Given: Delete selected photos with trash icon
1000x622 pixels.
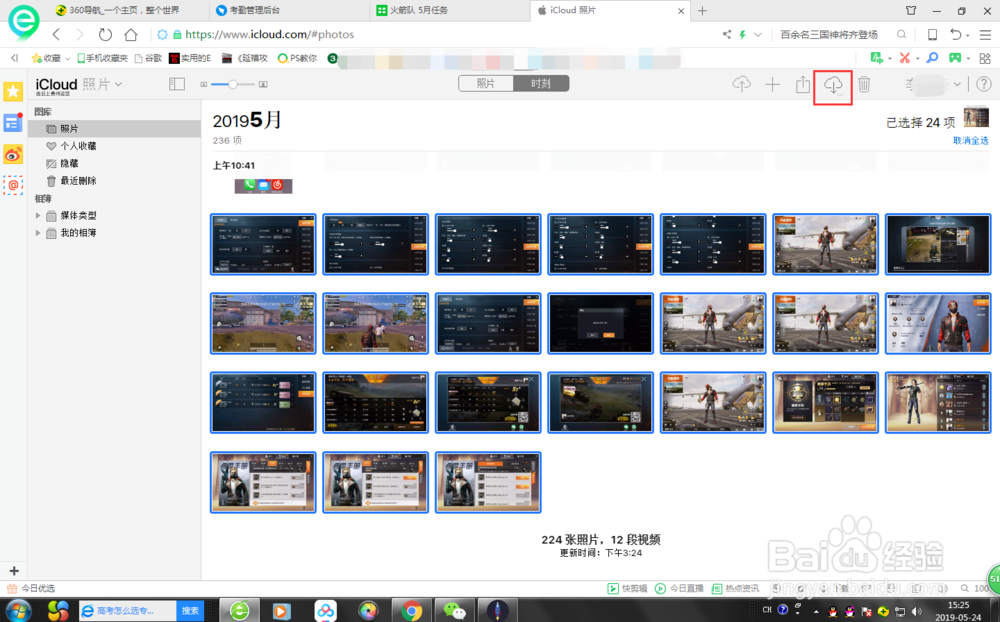Looking at the screenshot, I should coord(864,84).
